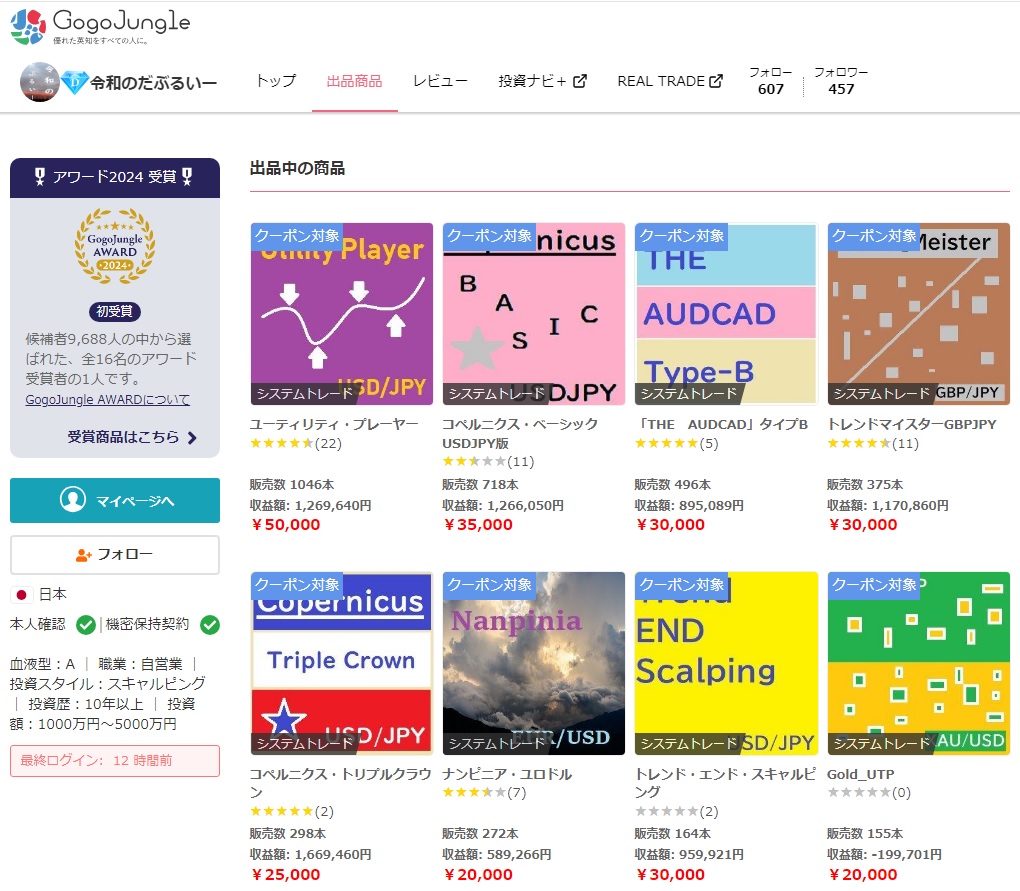This screenshot has width=1020, height=891.
Task: Click the ¥35,000 price
Action: 477,525
